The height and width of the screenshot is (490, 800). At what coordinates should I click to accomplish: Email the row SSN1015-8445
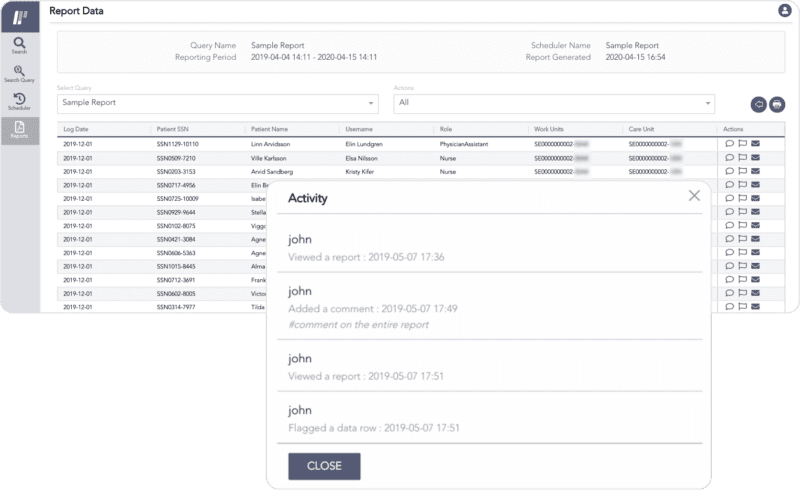click(756, 266)
